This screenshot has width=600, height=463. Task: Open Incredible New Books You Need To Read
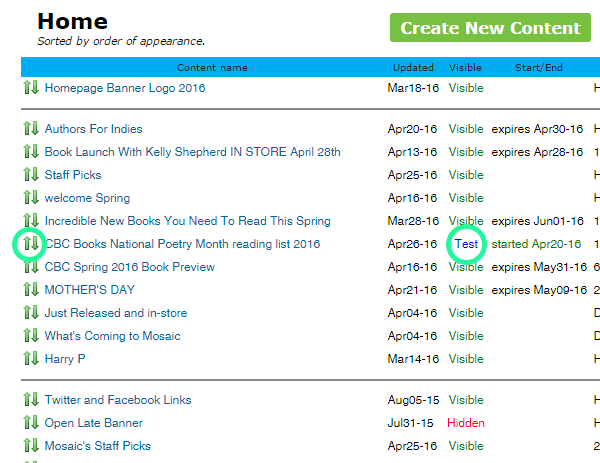187,221
